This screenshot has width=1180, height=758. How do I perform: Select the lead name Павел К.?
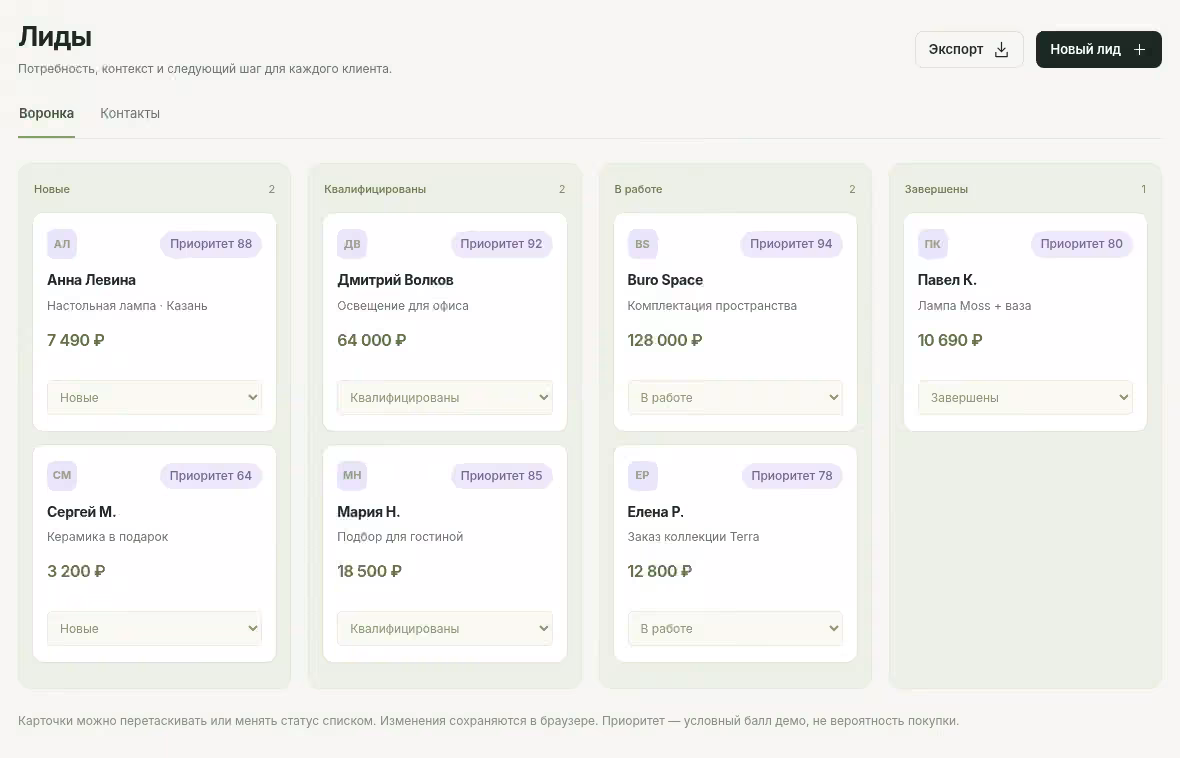click(947, 280)
